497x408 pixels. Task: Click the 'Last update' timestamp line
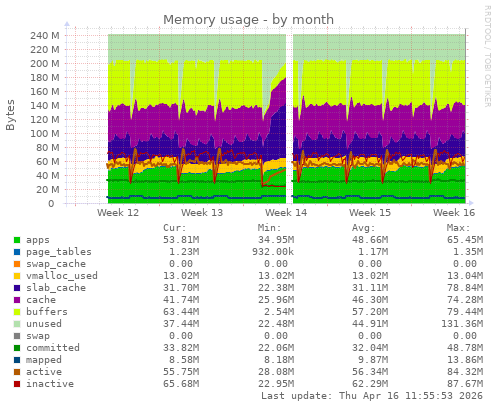click(x=372, y=396)
